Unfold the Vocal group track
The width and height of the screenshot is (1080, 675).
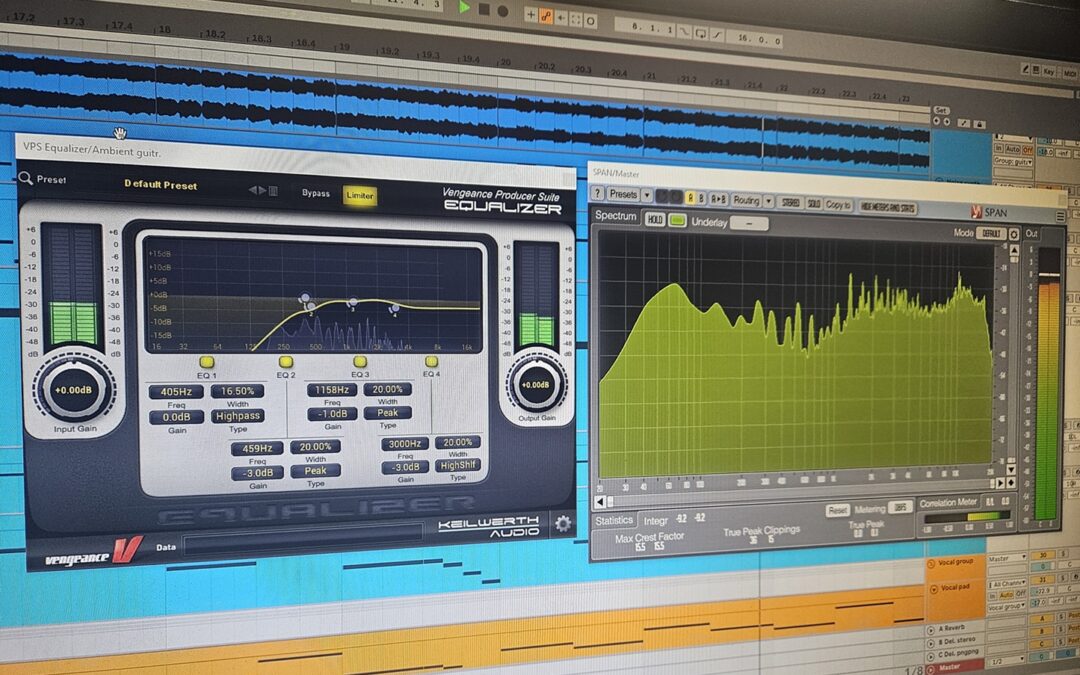931,564
